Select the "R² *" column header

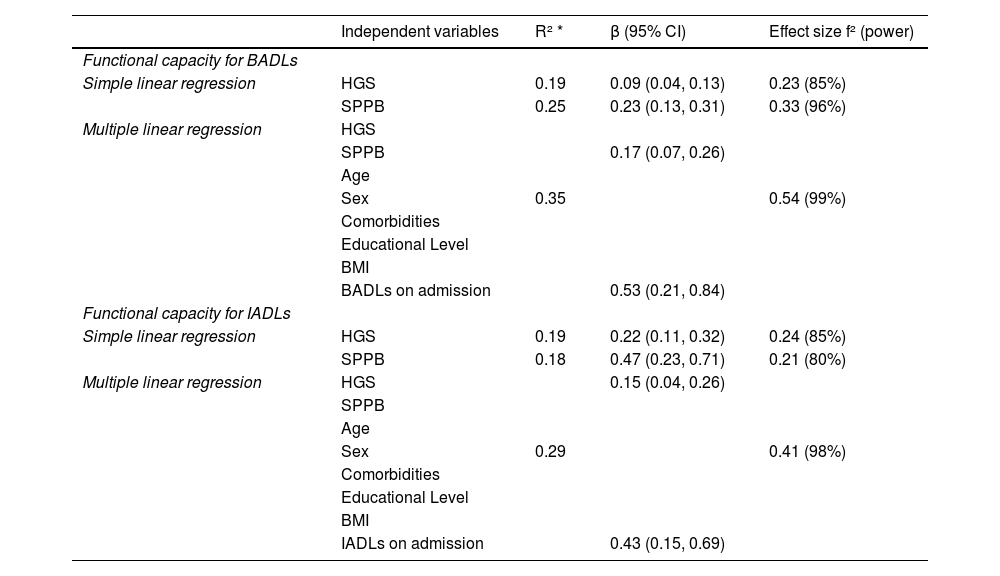(x=549, y=32)
